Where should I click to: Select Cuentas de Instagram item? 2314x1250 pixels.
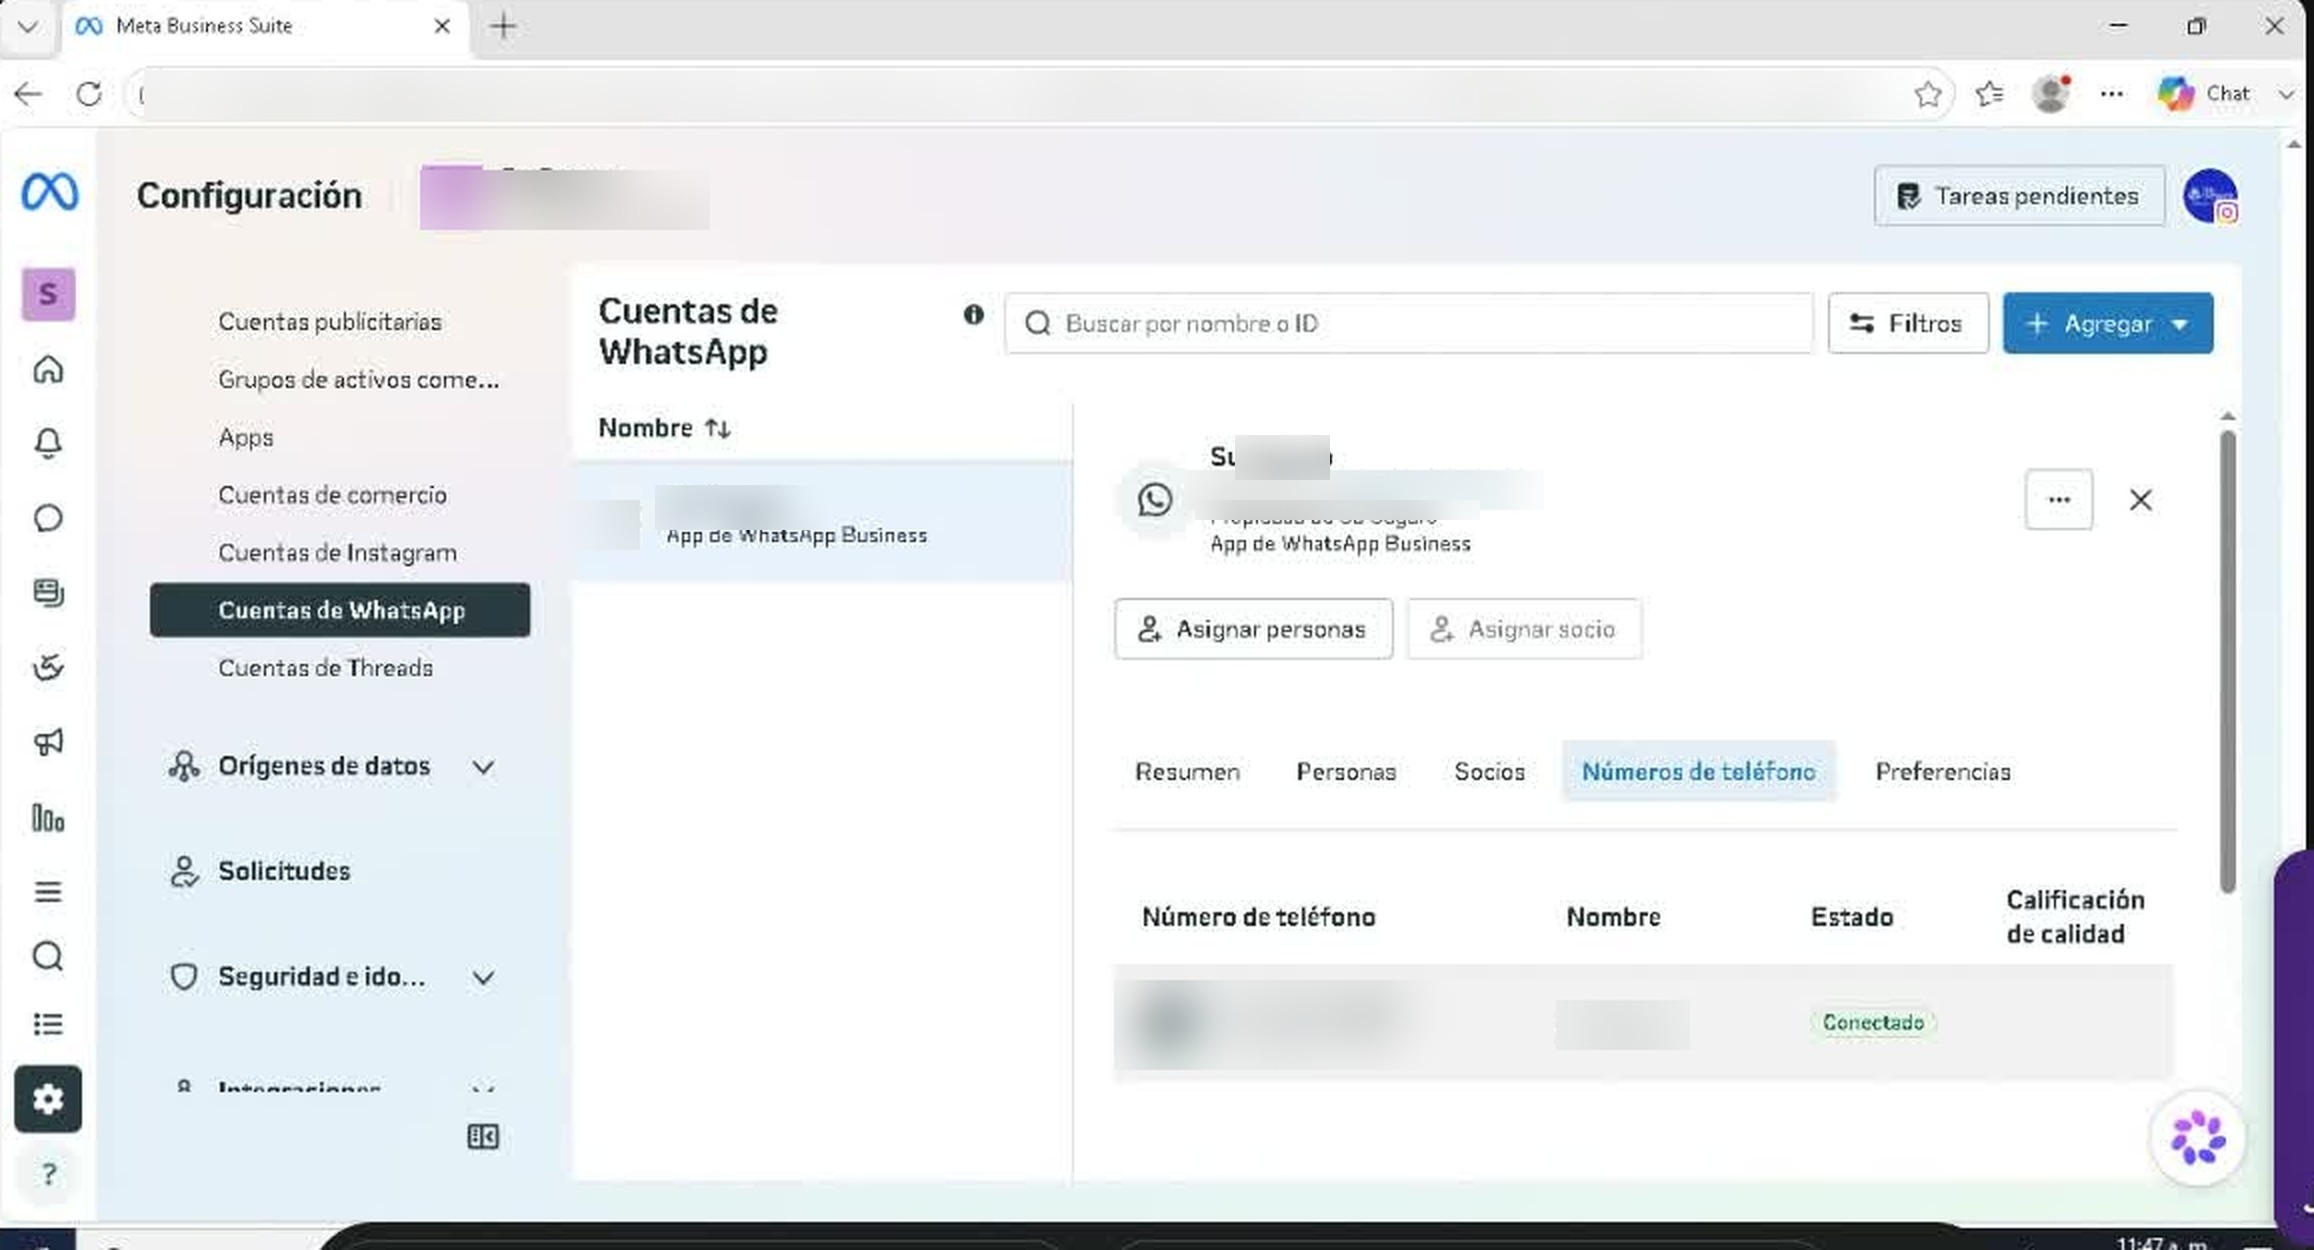[x=337, y=553]
